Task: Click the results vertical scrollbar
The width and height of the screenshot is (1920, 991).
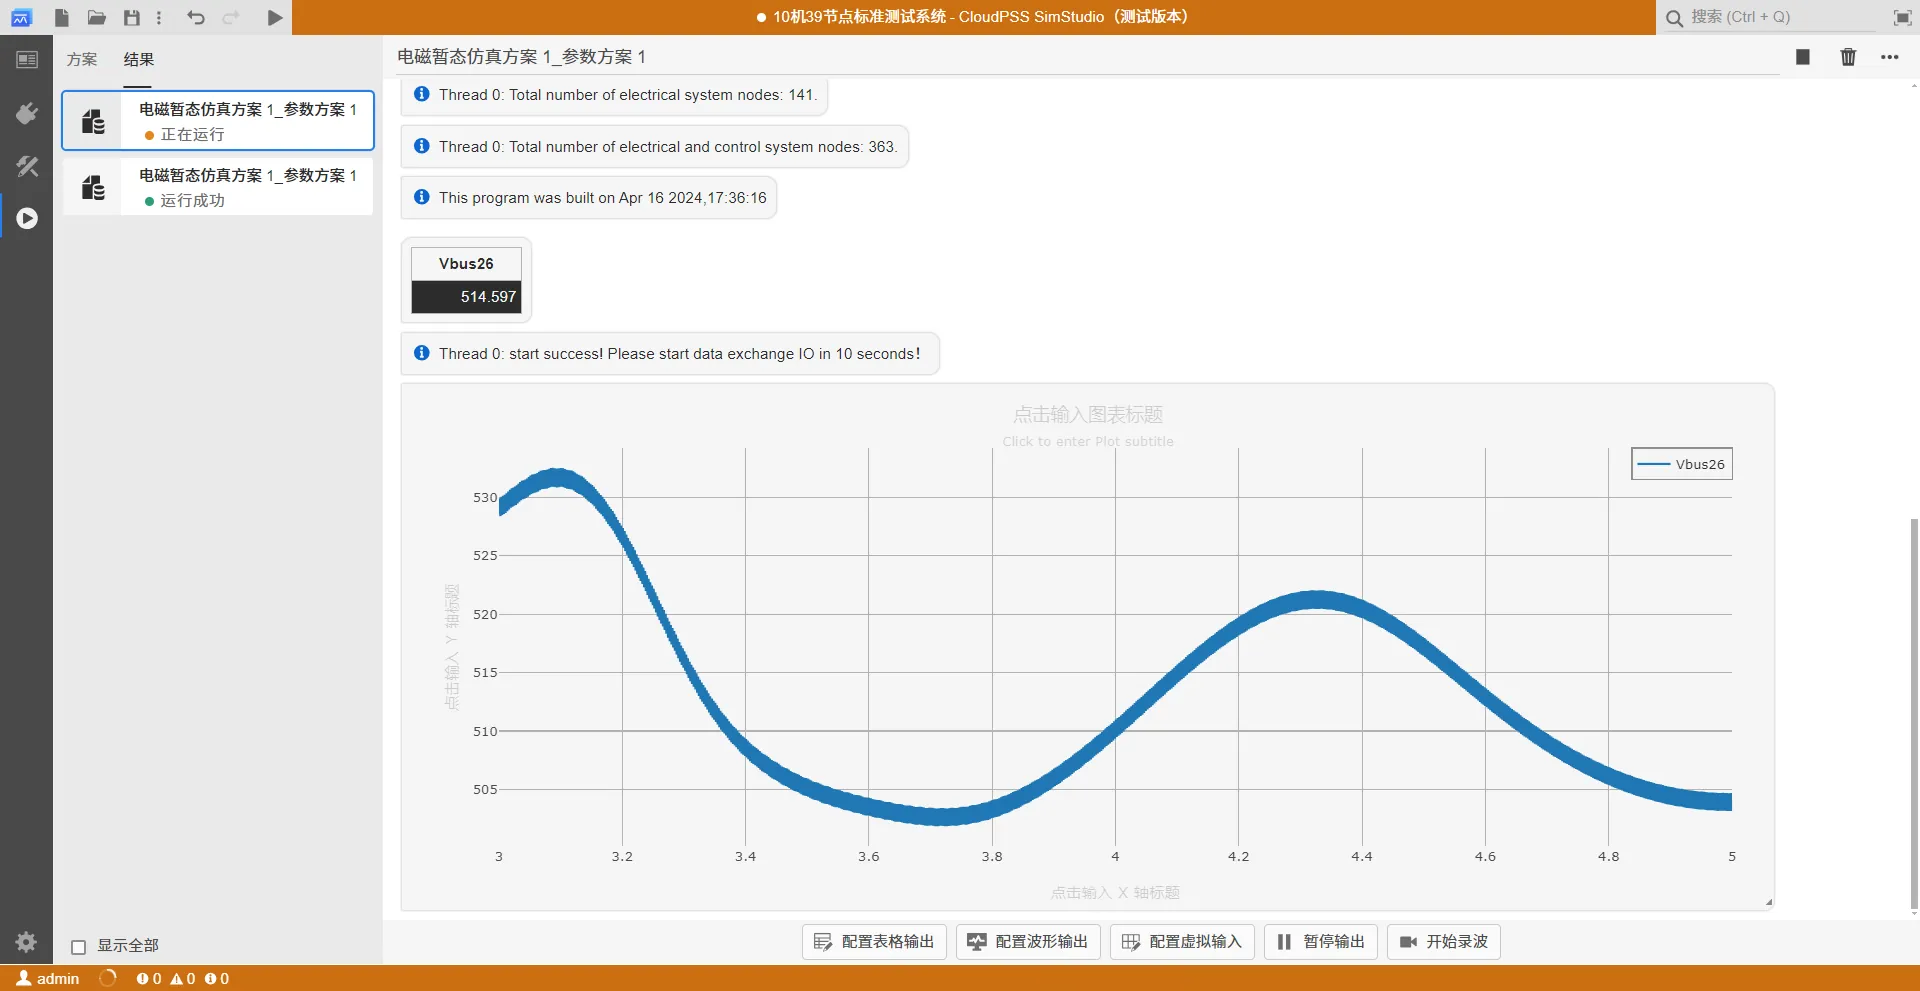Action: (x=1913, y=712)
